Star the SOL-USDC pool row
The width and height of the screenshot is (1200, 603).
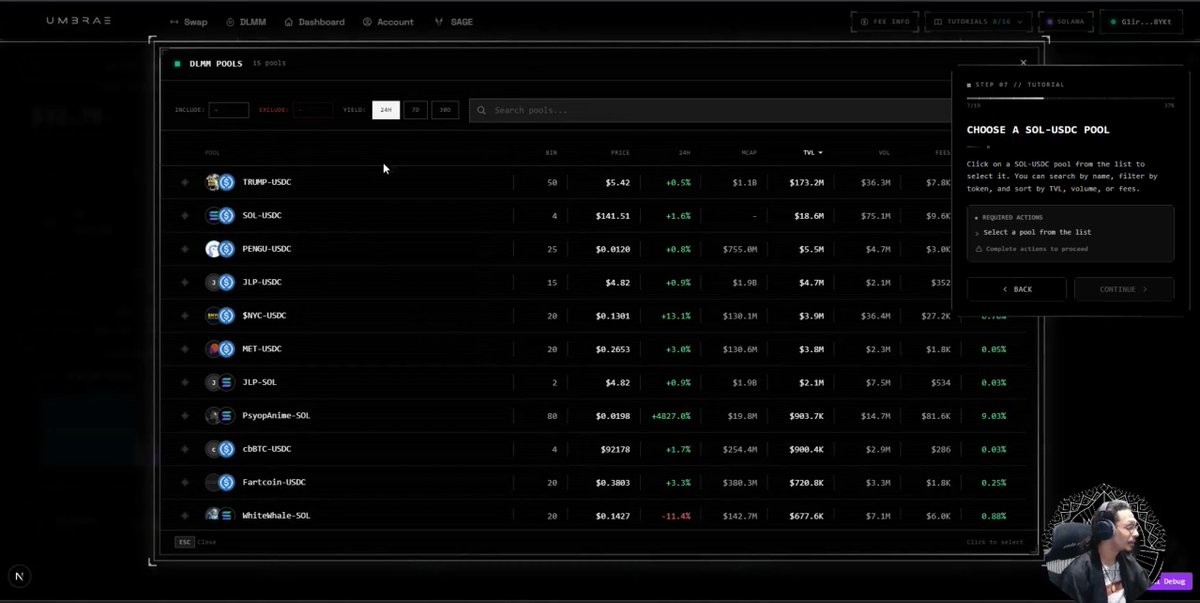coord(185,215)
